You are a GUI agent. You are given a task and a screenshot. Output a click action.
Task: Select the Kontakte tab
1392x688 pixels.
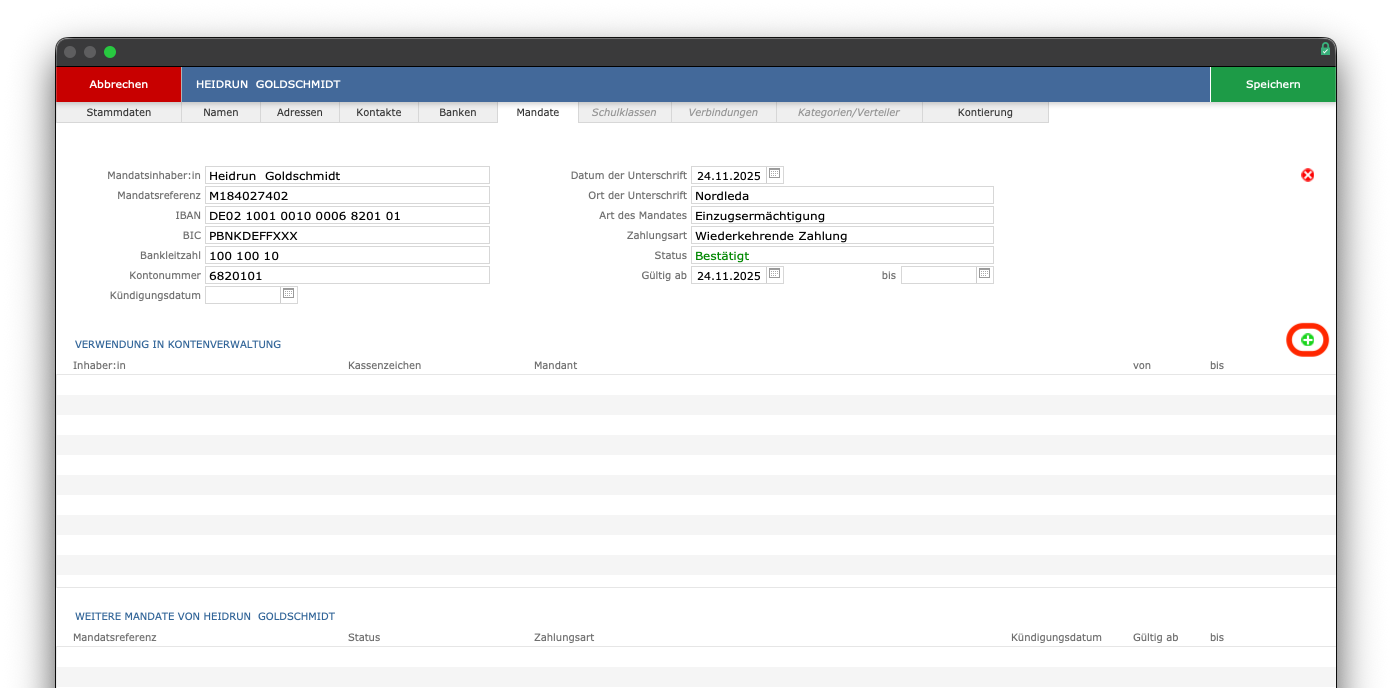[379, 112]
